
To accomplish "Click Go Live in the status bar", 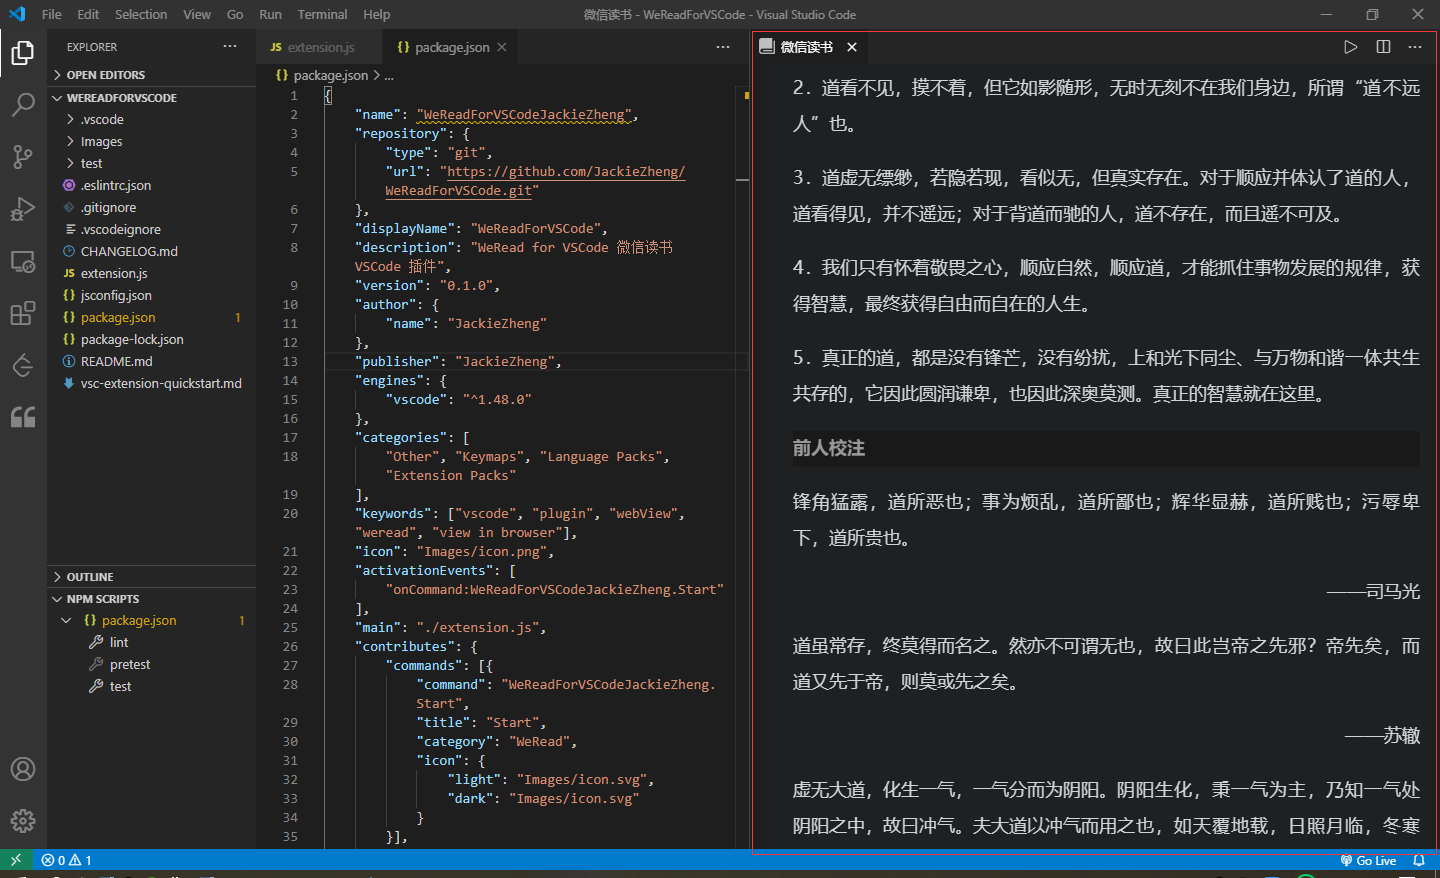I will 1368,860.
